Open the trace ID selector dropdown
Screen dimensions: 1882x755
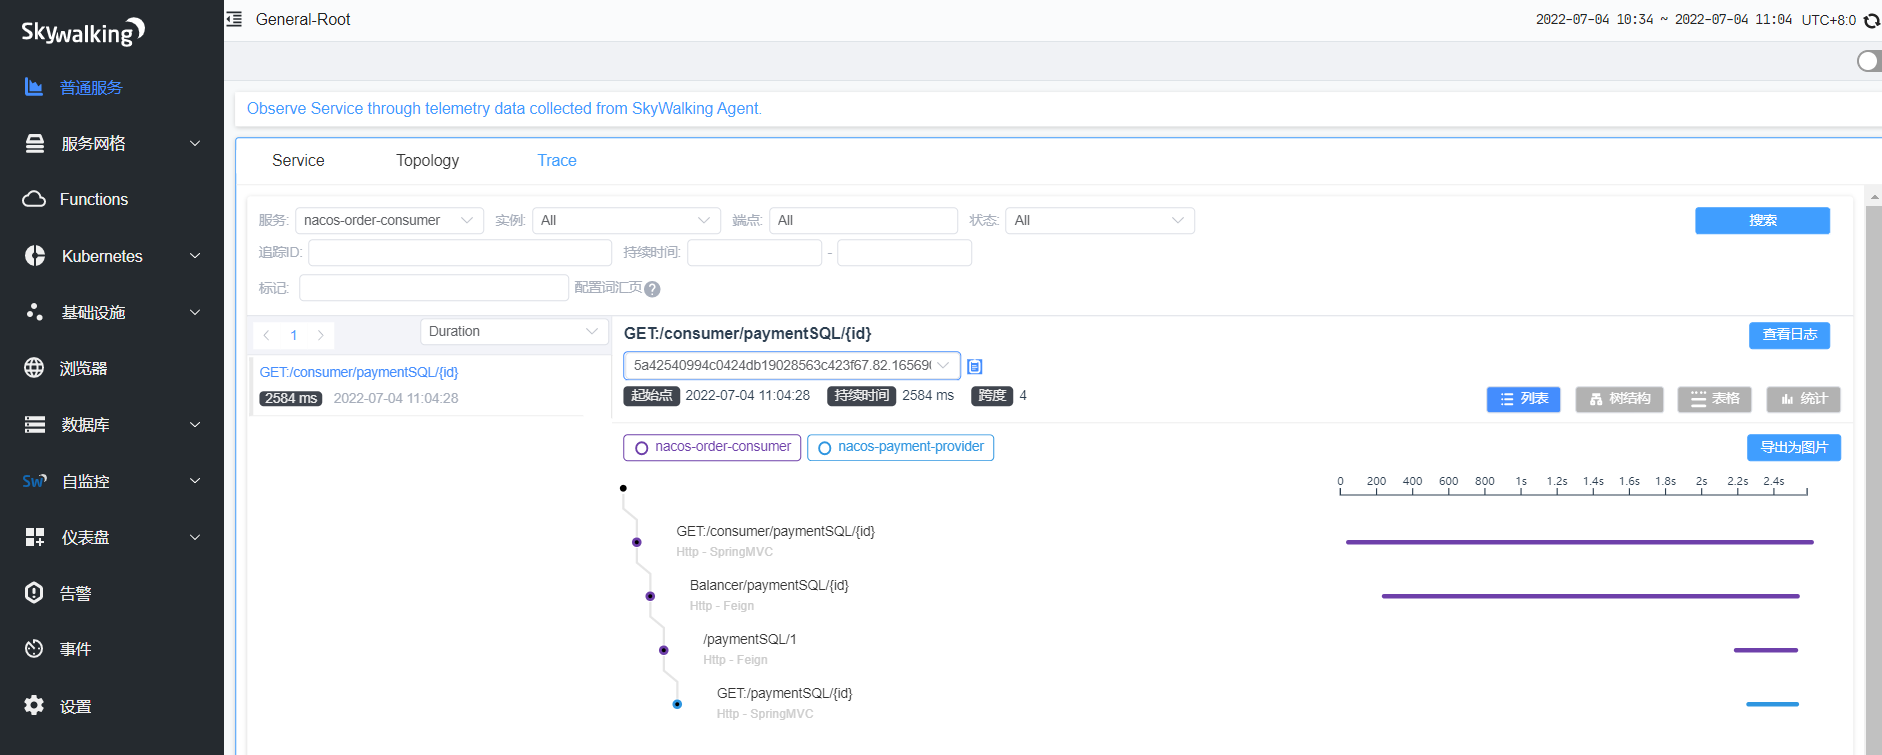792,365
